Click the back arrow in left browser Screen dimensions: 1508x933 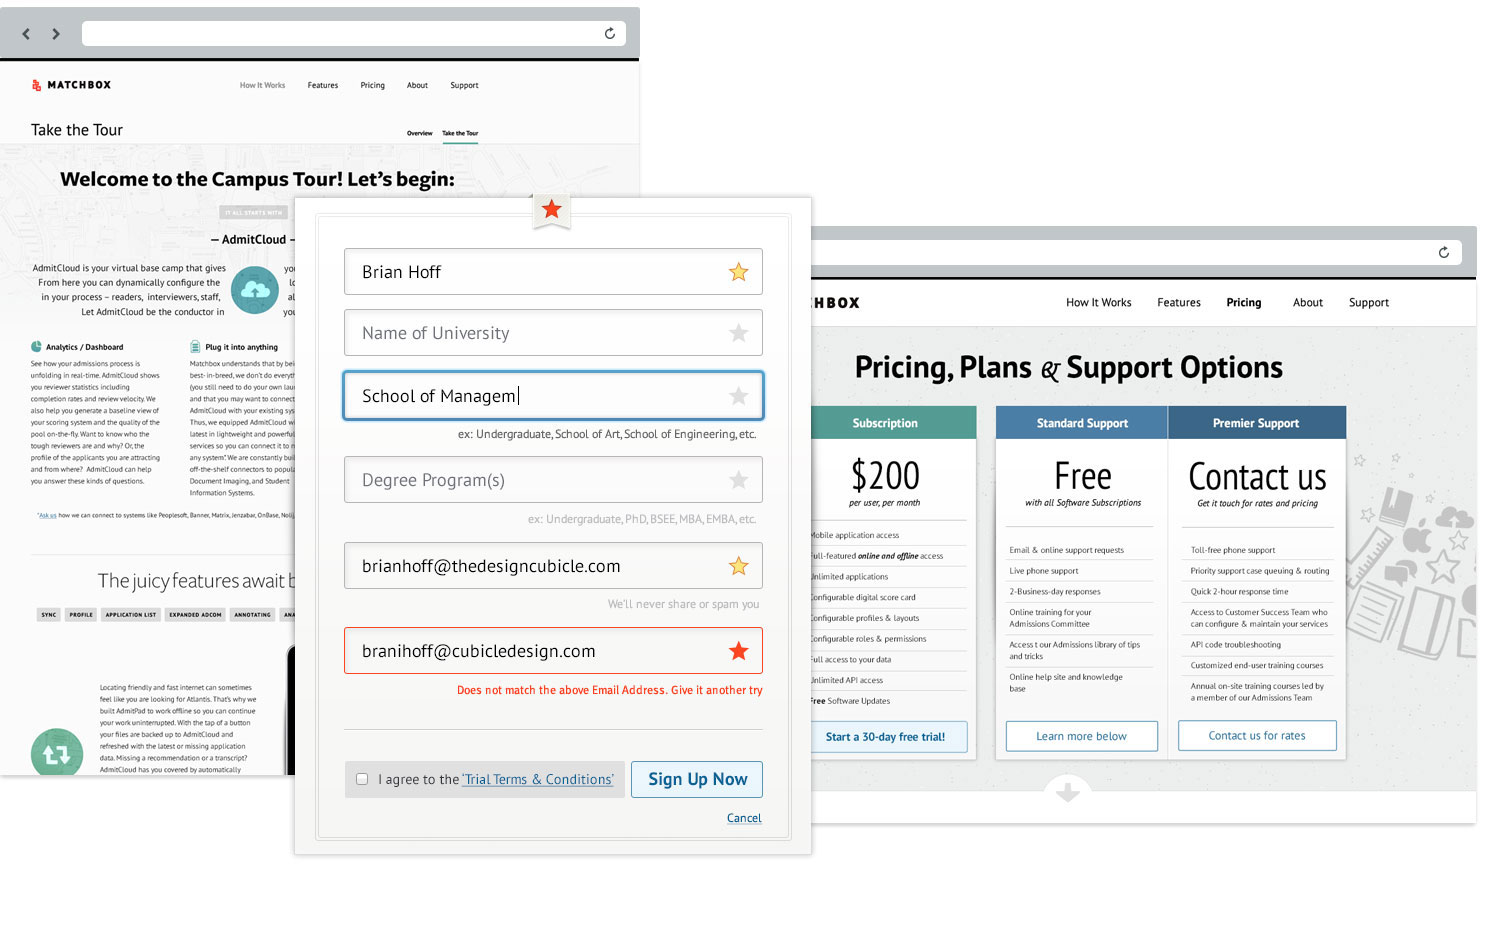(x=26, y=34)
